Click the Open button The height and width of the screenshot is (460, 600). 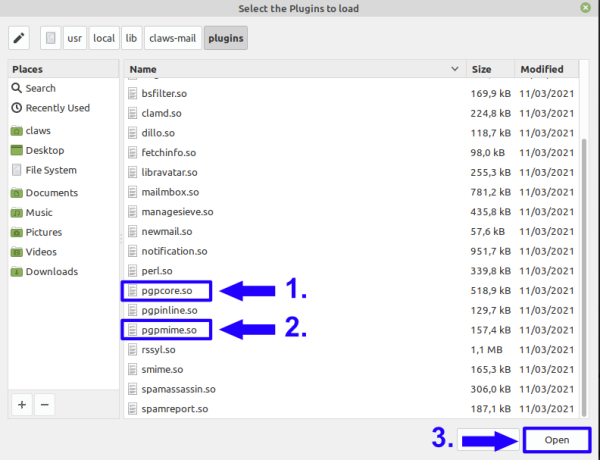point(557,440)
